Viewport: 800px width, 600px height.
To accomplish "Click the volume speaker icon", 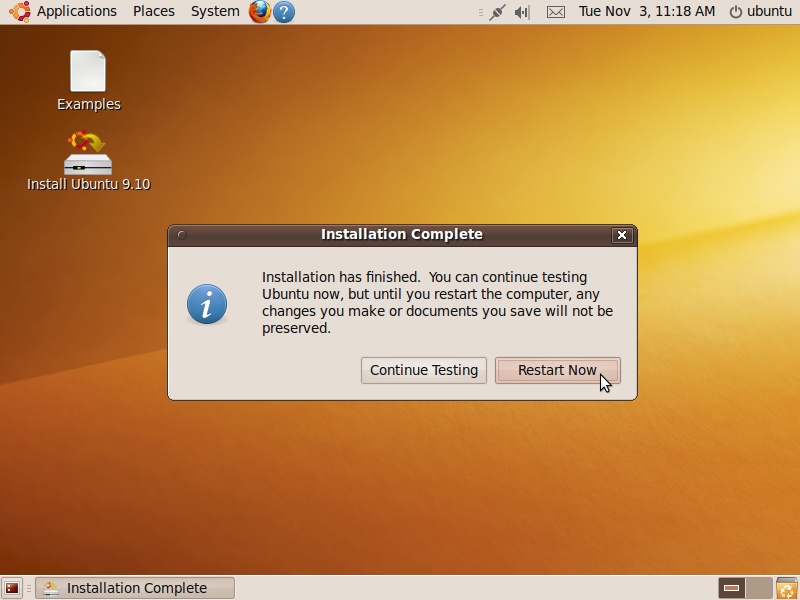I will (x=521, y=12).
